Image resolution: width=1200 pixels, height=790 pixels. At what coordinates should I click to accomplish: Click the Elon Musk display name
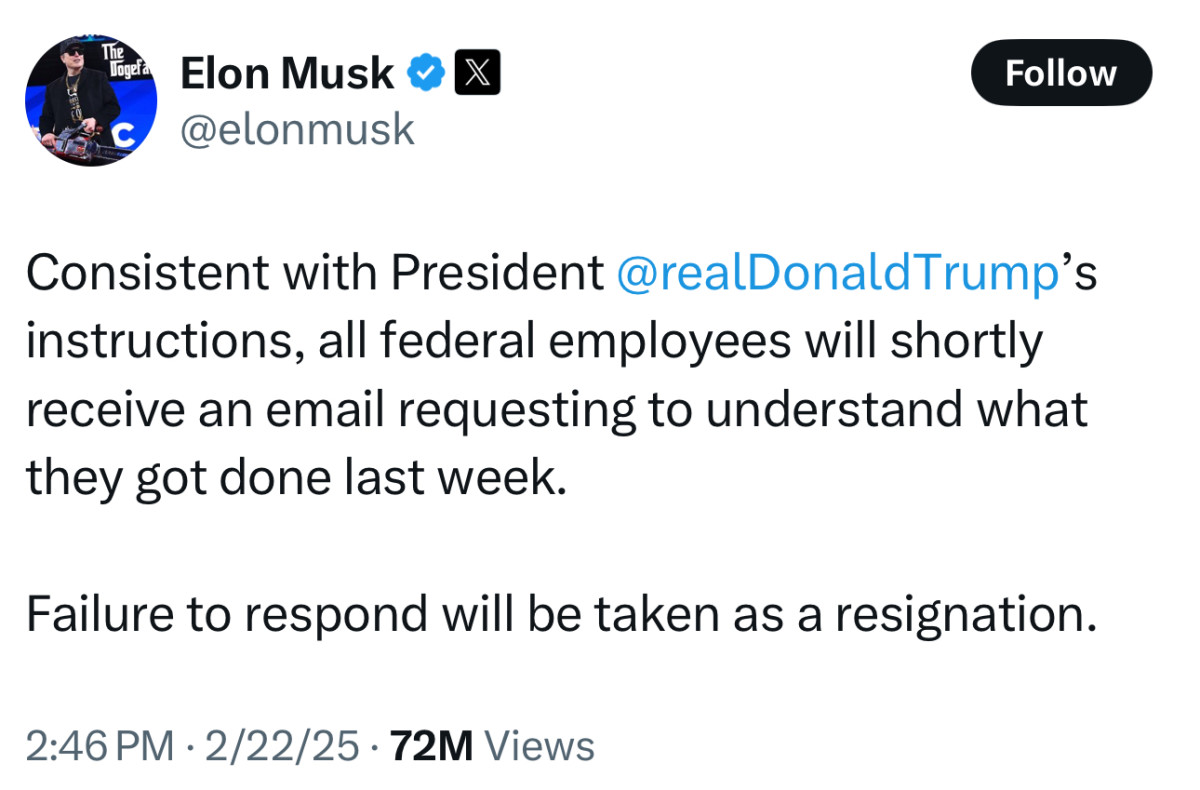287,73
